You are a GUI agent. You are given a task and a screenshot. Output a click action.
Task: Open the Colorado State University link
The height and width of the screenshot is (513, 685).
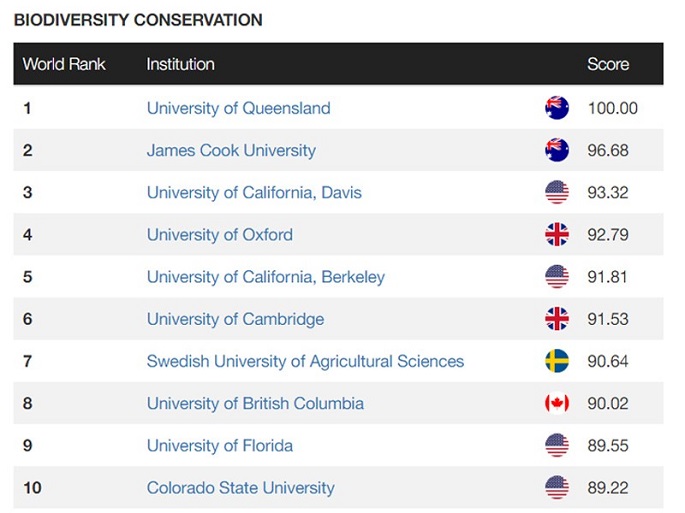(240, 488)
